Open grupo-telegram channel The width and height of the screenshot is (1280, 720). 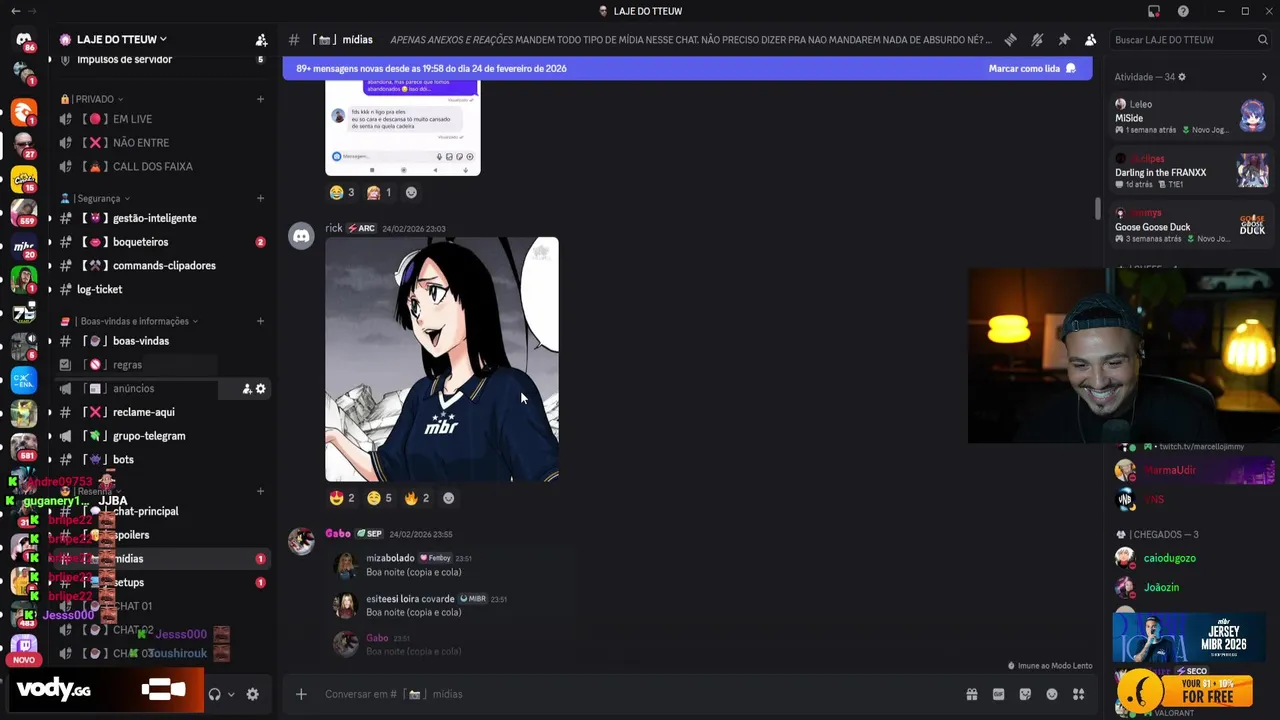click(161, 436)
